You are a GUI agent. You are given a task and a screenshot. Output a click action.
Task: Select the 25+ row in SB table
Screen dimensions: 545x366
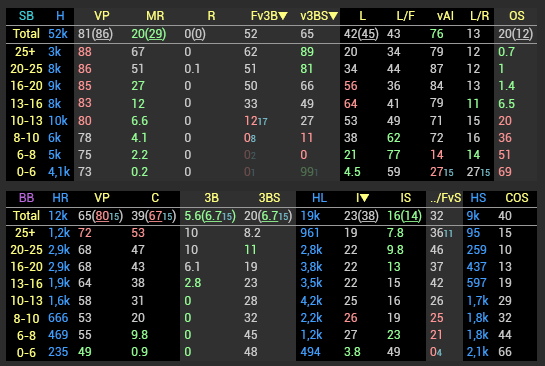(271, 52)
